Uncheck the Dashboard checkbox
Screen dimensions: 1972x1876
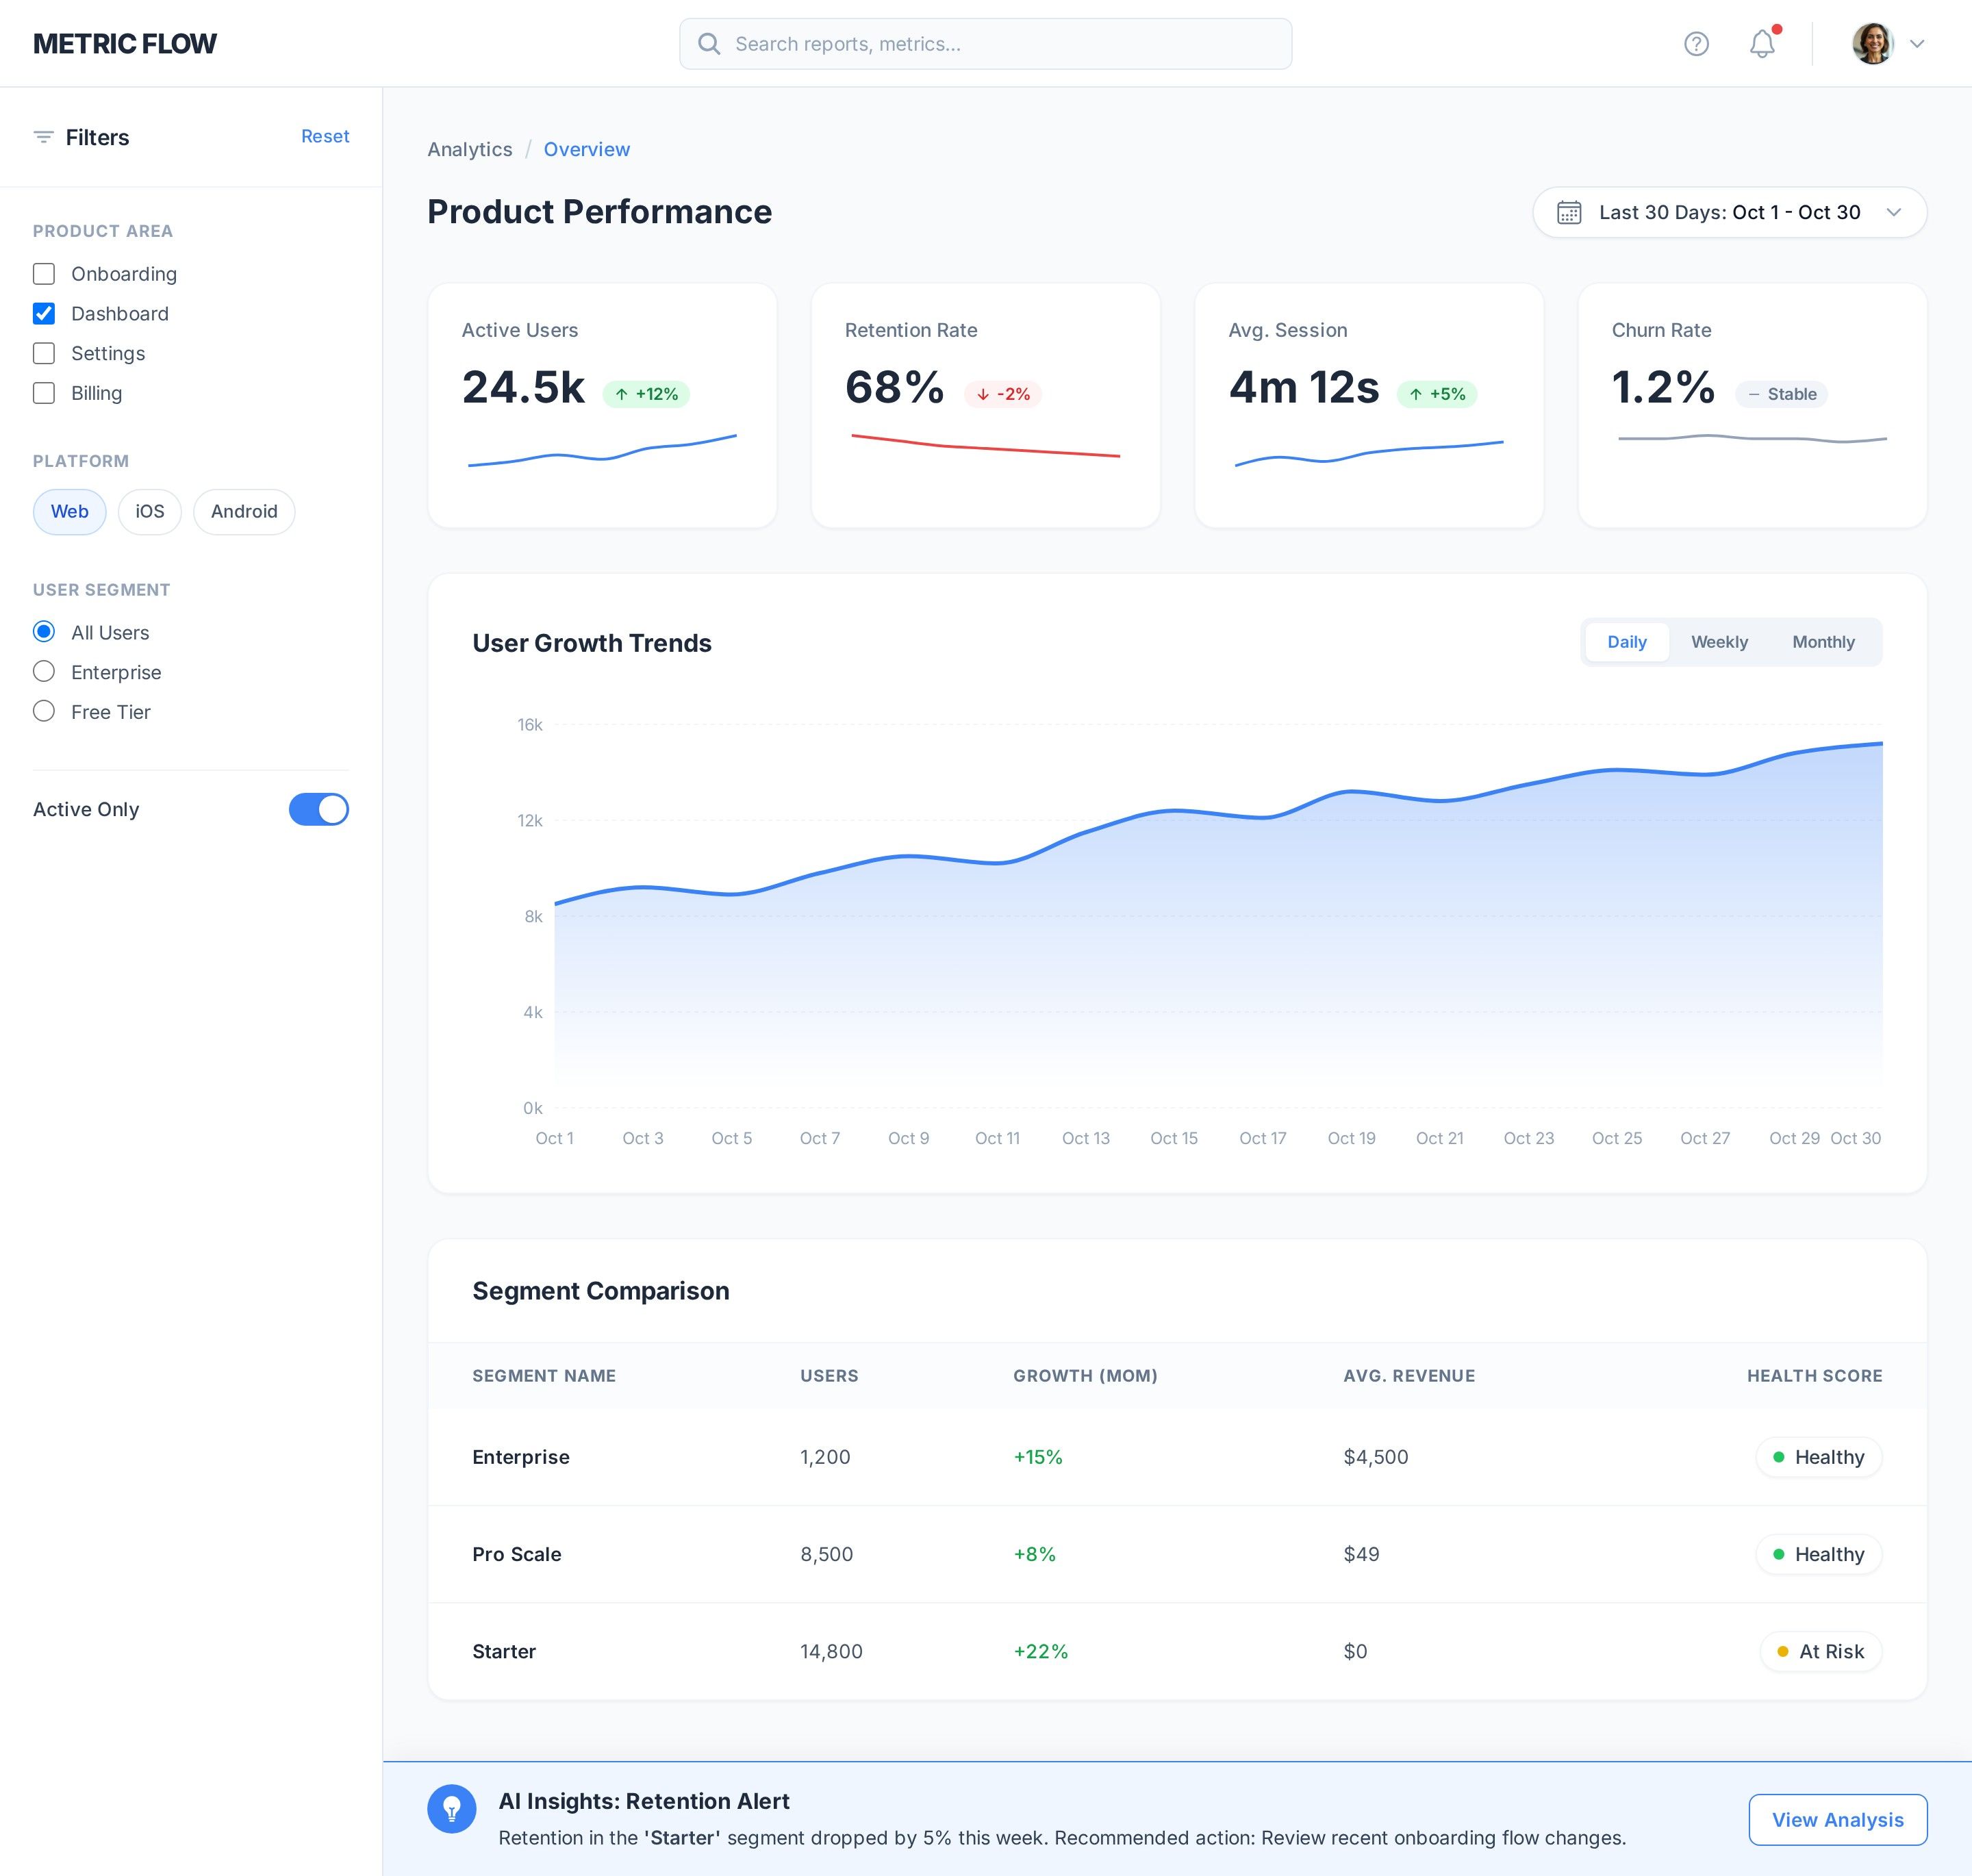click(44, 314)
